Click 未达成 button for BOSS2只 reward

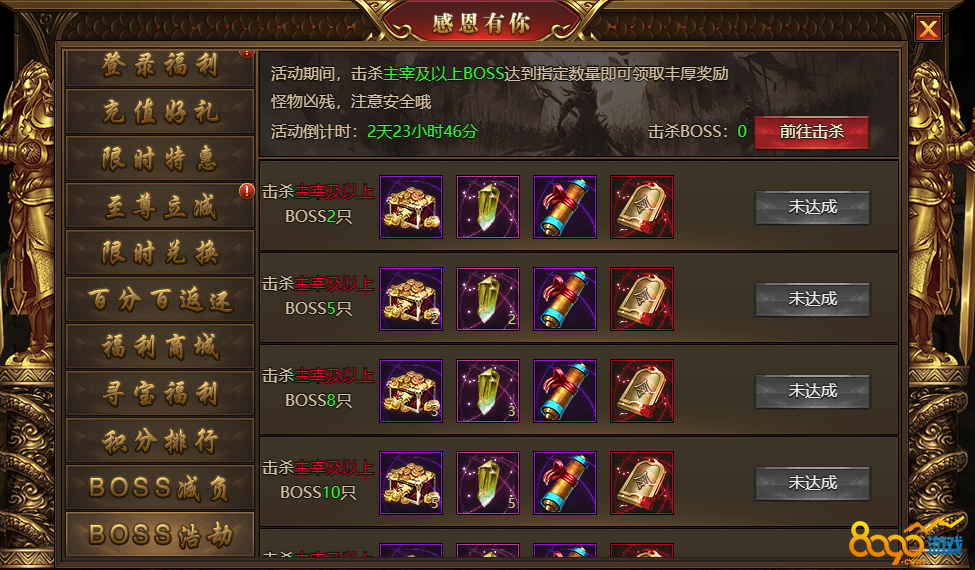813,207
